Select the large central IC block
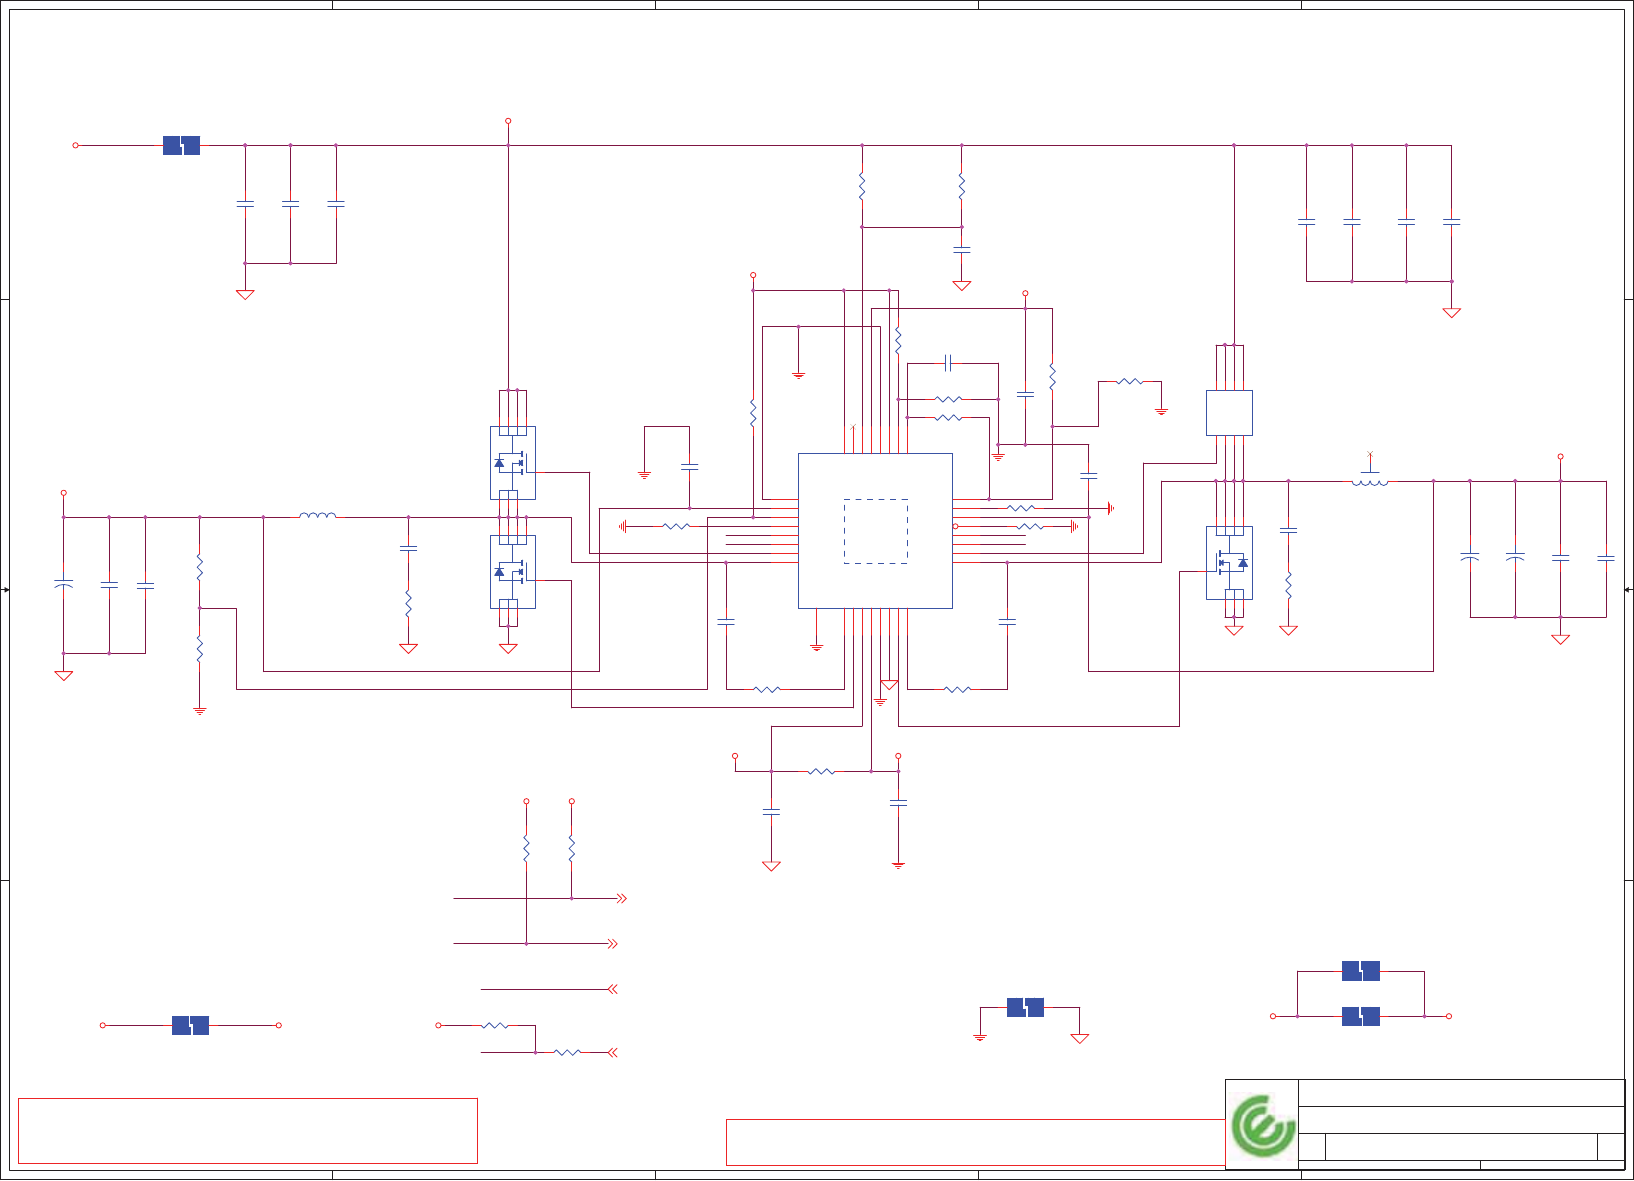Image resolution: width=1634 pixels, height=1181 pixels. 875,531
